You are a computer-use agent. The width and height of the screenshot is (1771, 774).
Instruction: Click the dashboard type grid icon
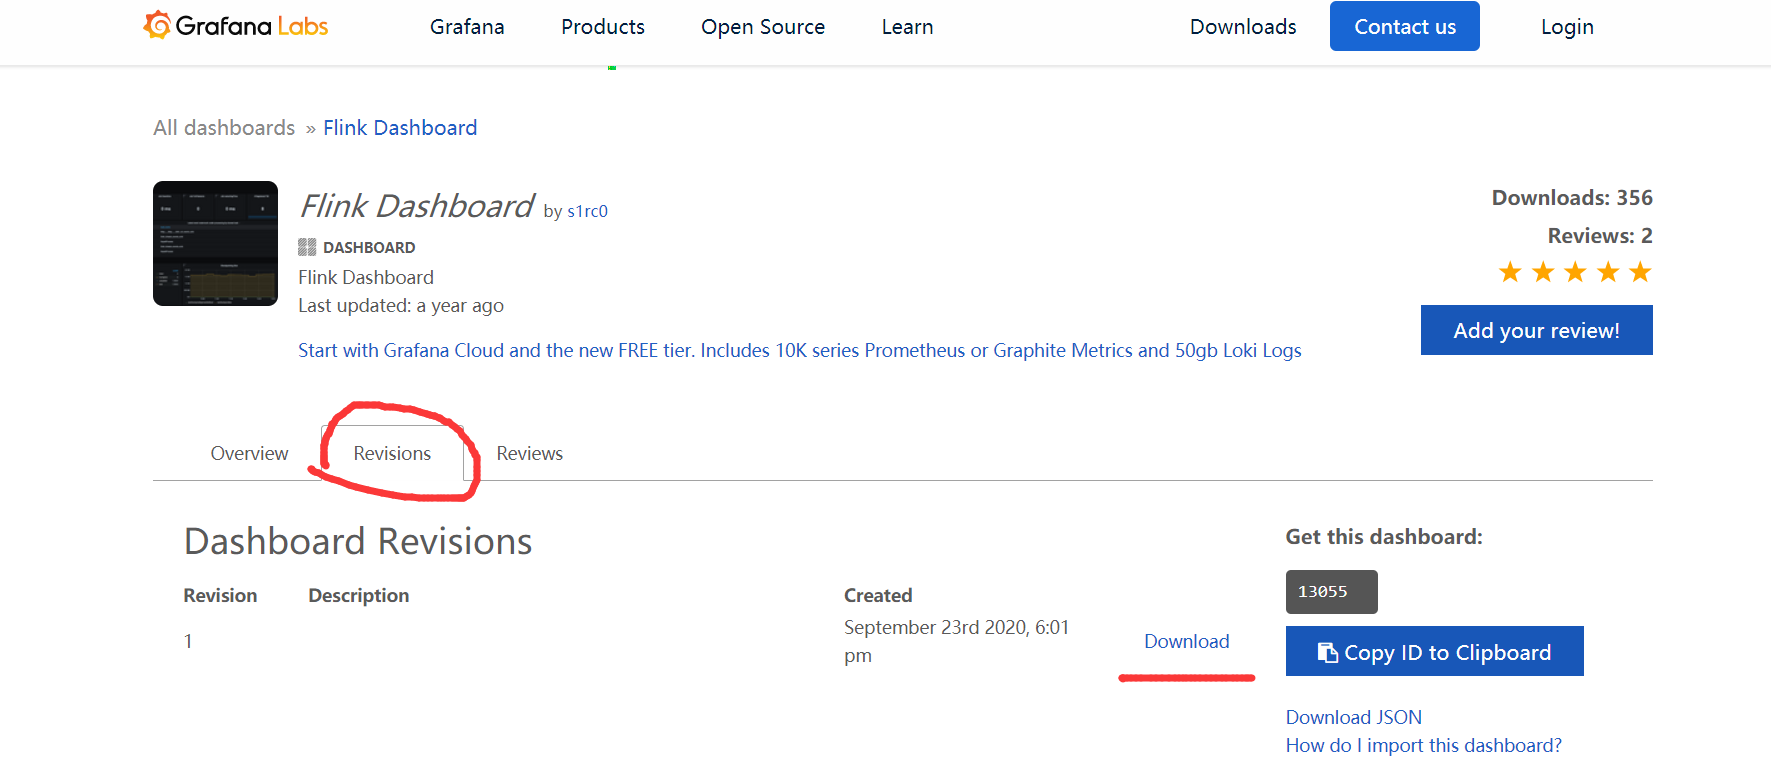[307, 247]
